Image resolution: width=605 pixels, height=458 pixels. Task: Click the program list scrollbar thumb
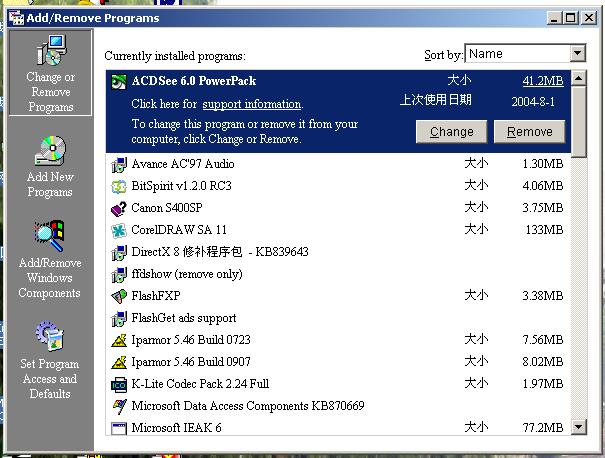[579, 122]
